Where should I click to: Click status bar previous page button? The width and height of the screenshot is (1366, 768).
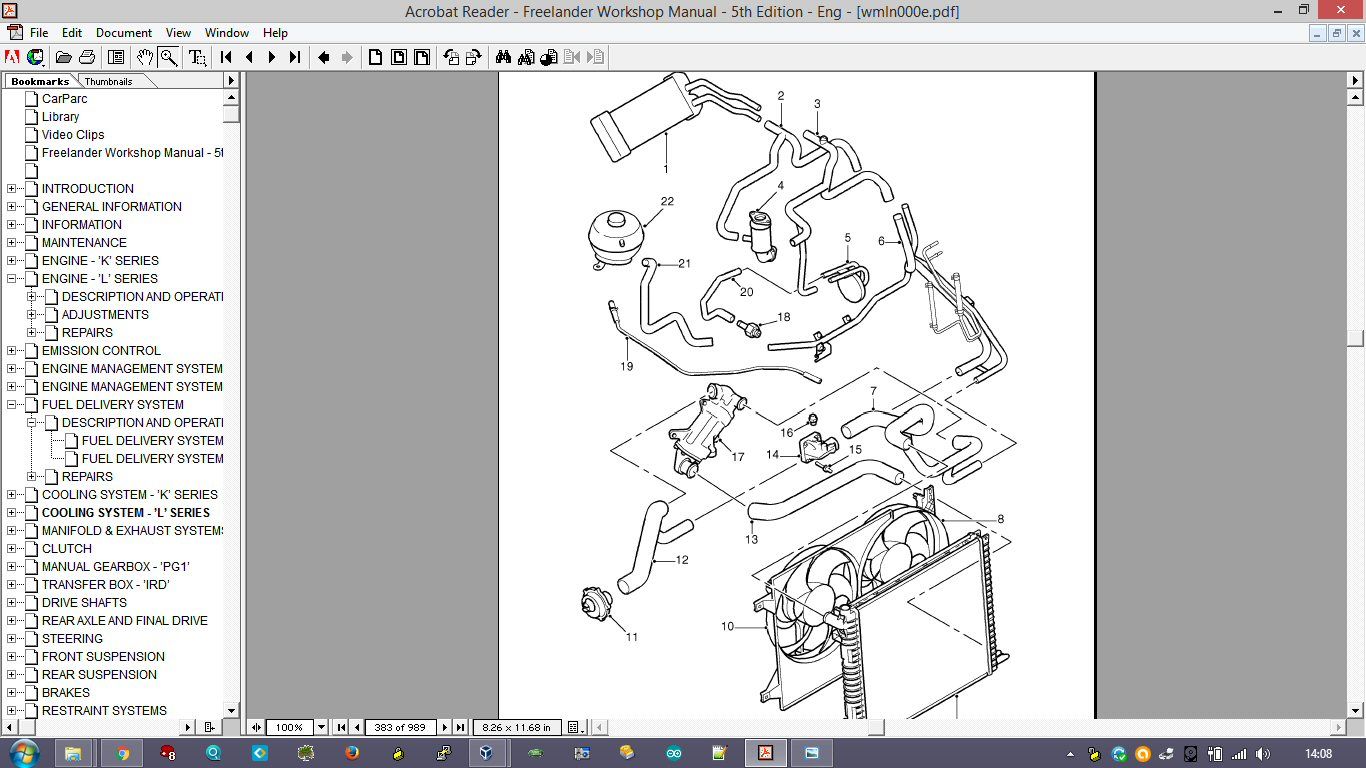[356, 727]
